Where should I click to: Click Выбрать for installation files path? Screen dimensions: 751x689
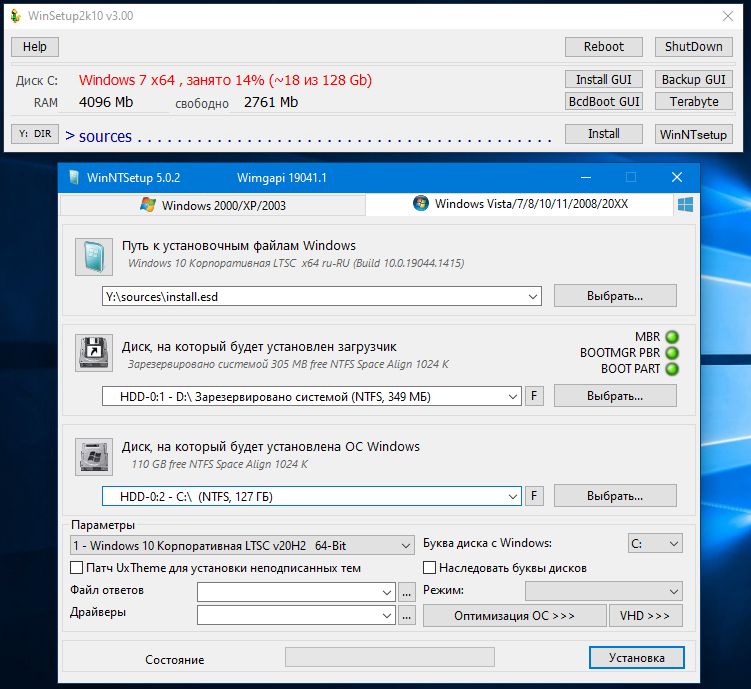pos(615,296)
